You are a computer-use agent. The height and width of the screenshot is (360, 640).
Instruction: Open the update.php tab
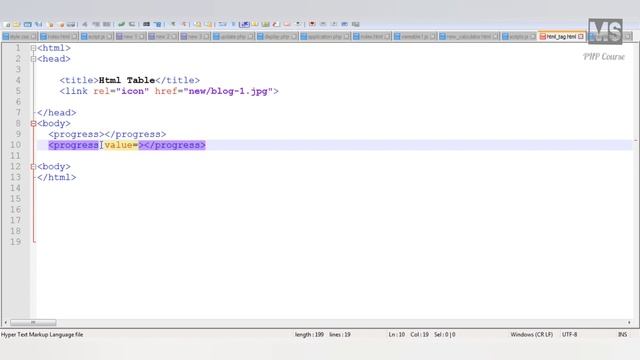coord(233,37)
